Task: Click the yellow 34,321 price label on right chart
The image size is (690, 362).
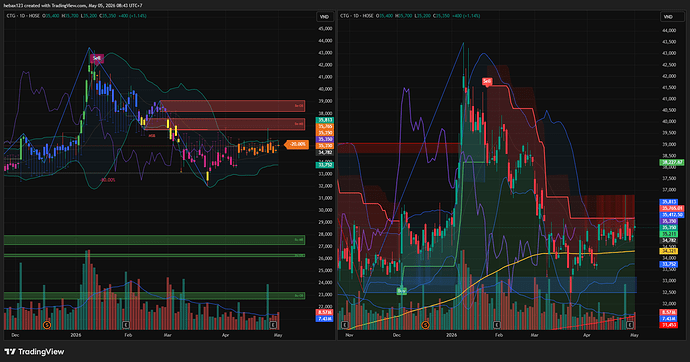Action: pos(669,251)
